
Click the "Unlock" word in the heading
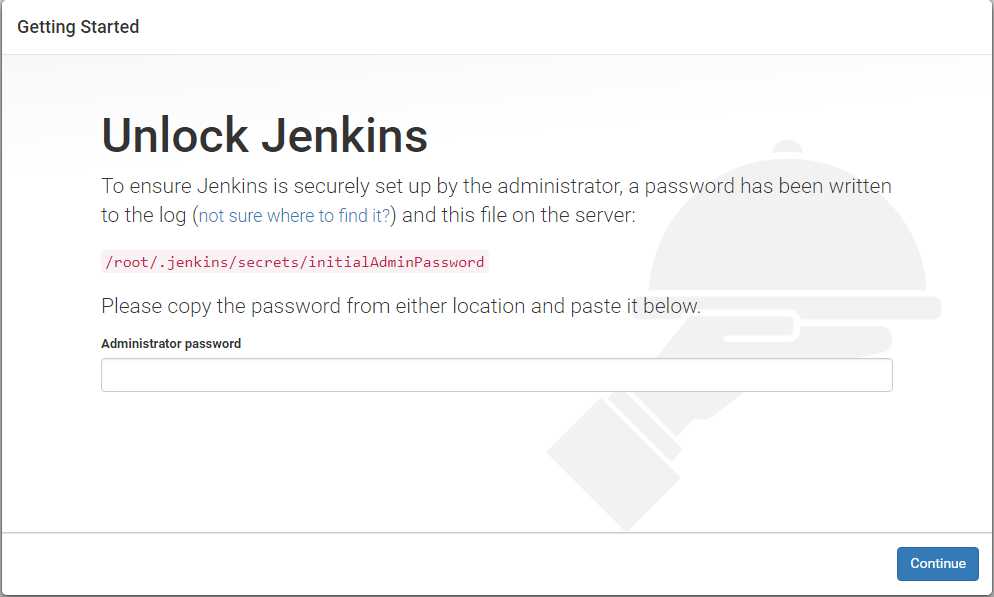pyautogui.click(x=175, y=136)
